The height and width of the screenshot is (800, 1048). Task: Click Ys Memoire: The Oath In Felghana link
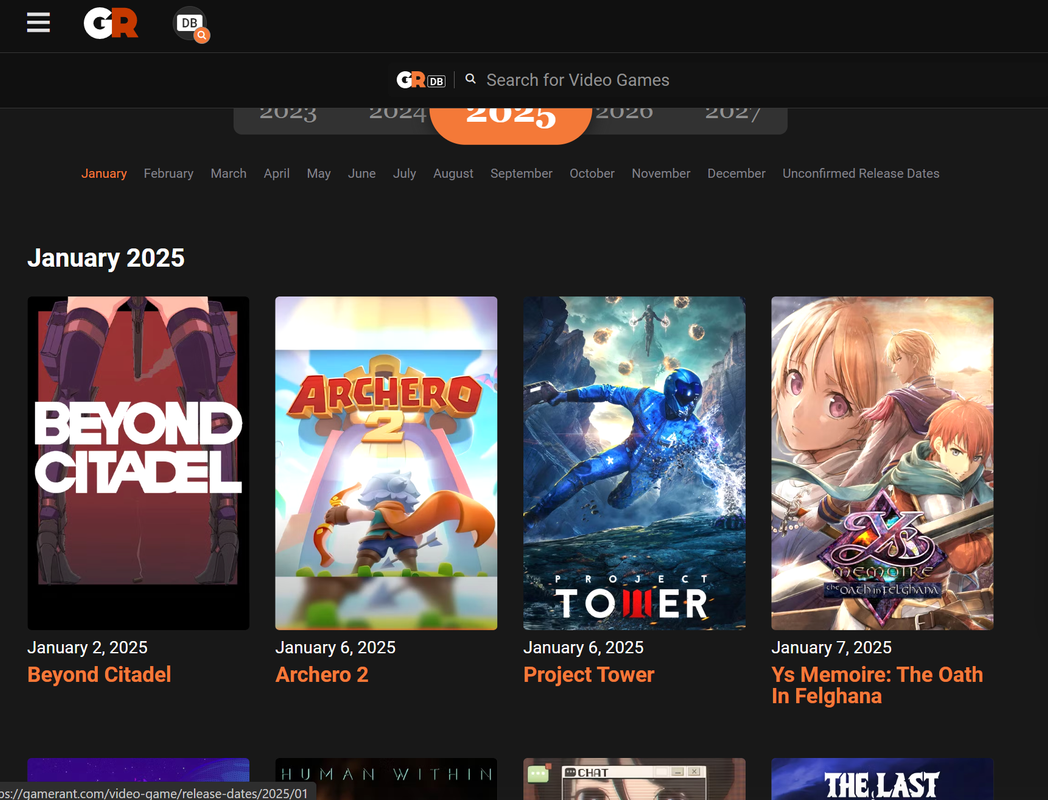(x=877, y=686)
